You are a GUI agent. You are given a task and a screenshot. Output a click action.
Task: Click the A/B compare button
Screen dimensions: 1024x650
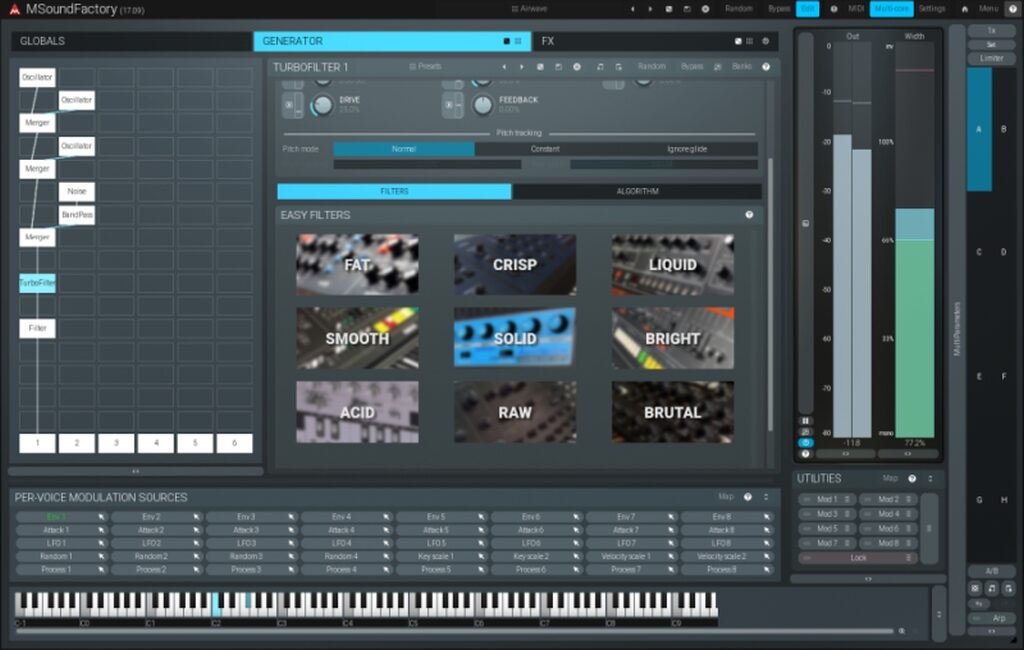pos(991,571)
